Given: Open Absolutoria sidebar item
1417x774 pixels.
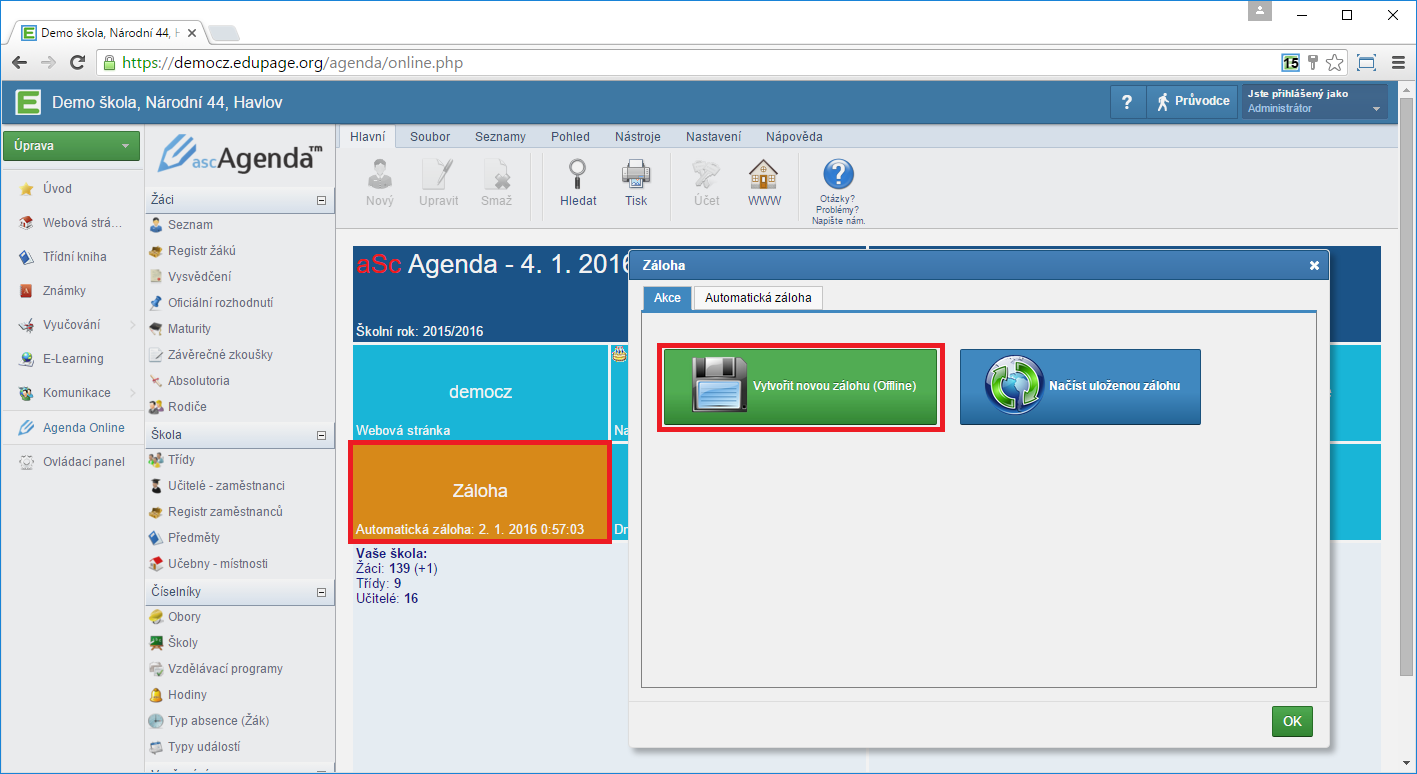Looking at the screenshot, I should point(198,381).
